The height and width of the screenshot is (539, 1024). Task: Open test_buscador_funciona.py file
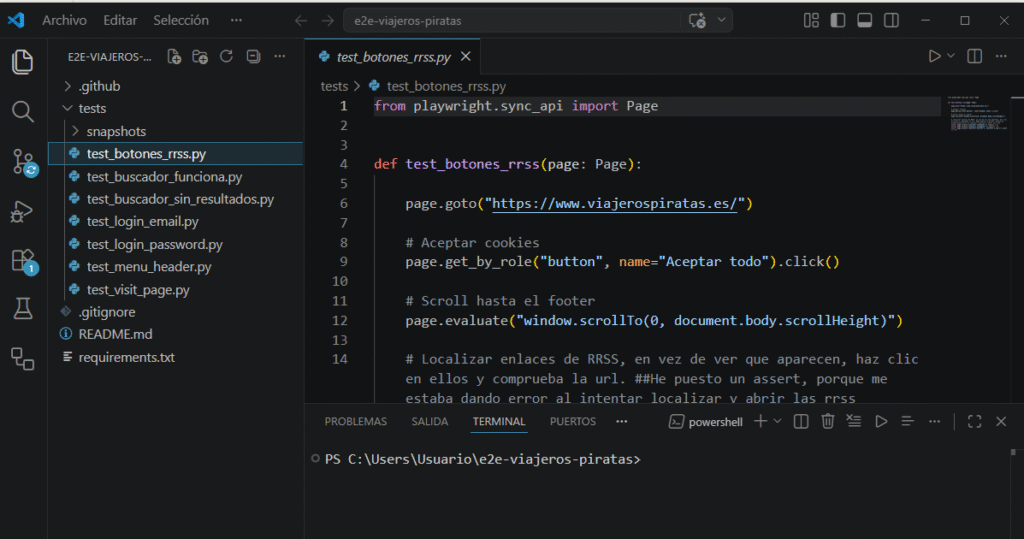[175, 176]
